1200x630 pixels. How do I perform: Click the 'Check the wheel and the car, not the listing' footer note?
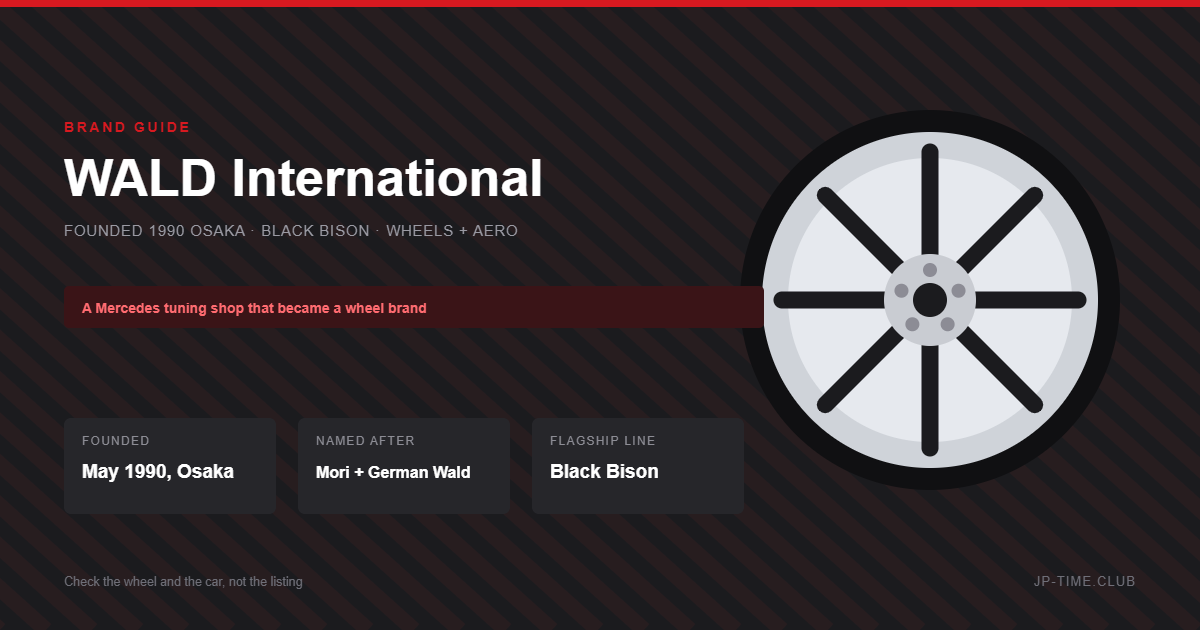183,582
